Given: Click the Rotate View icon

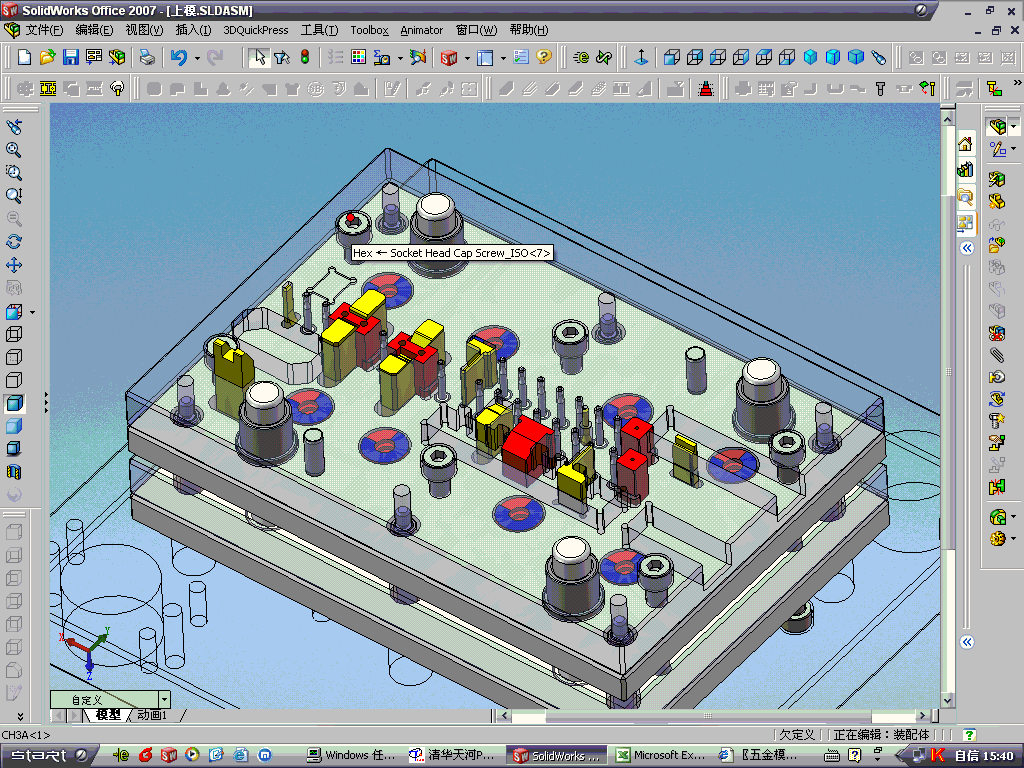Looking at the screenshot, I should coord(14,242).
